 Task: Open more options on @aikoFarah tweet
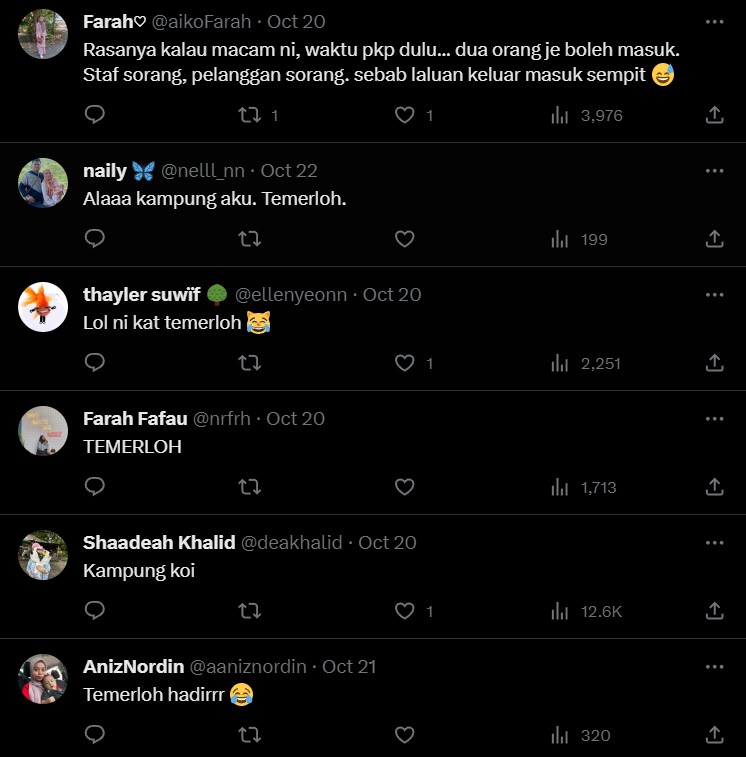pos(714,21)
